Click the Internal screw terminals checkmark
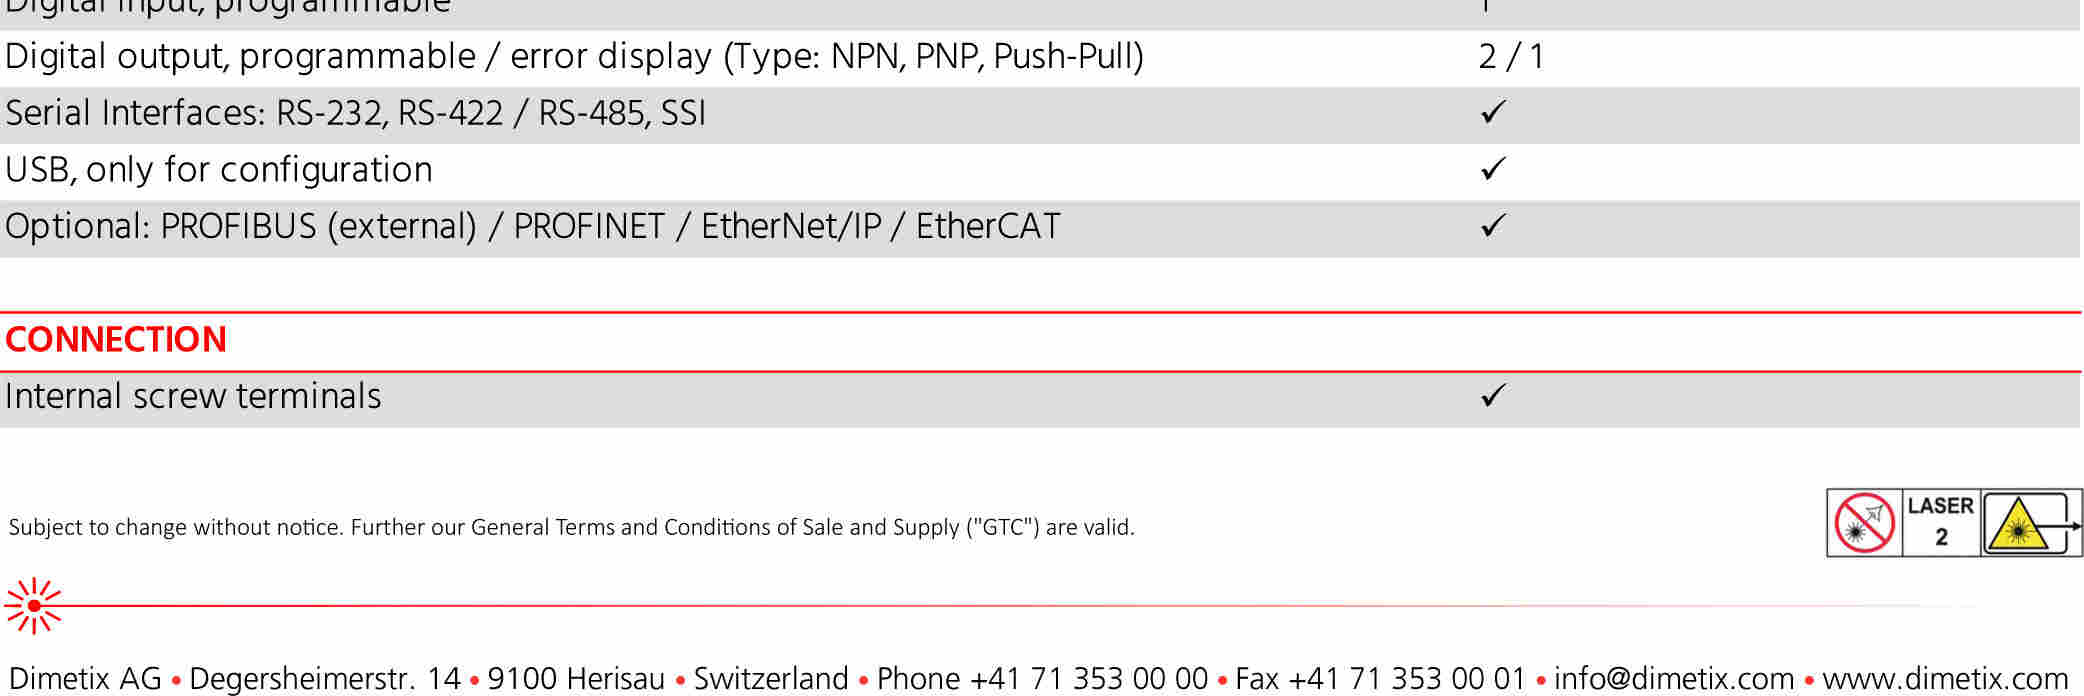Image resolution: width=2084 pixels, height=696 pixels. coord(1493,396)
